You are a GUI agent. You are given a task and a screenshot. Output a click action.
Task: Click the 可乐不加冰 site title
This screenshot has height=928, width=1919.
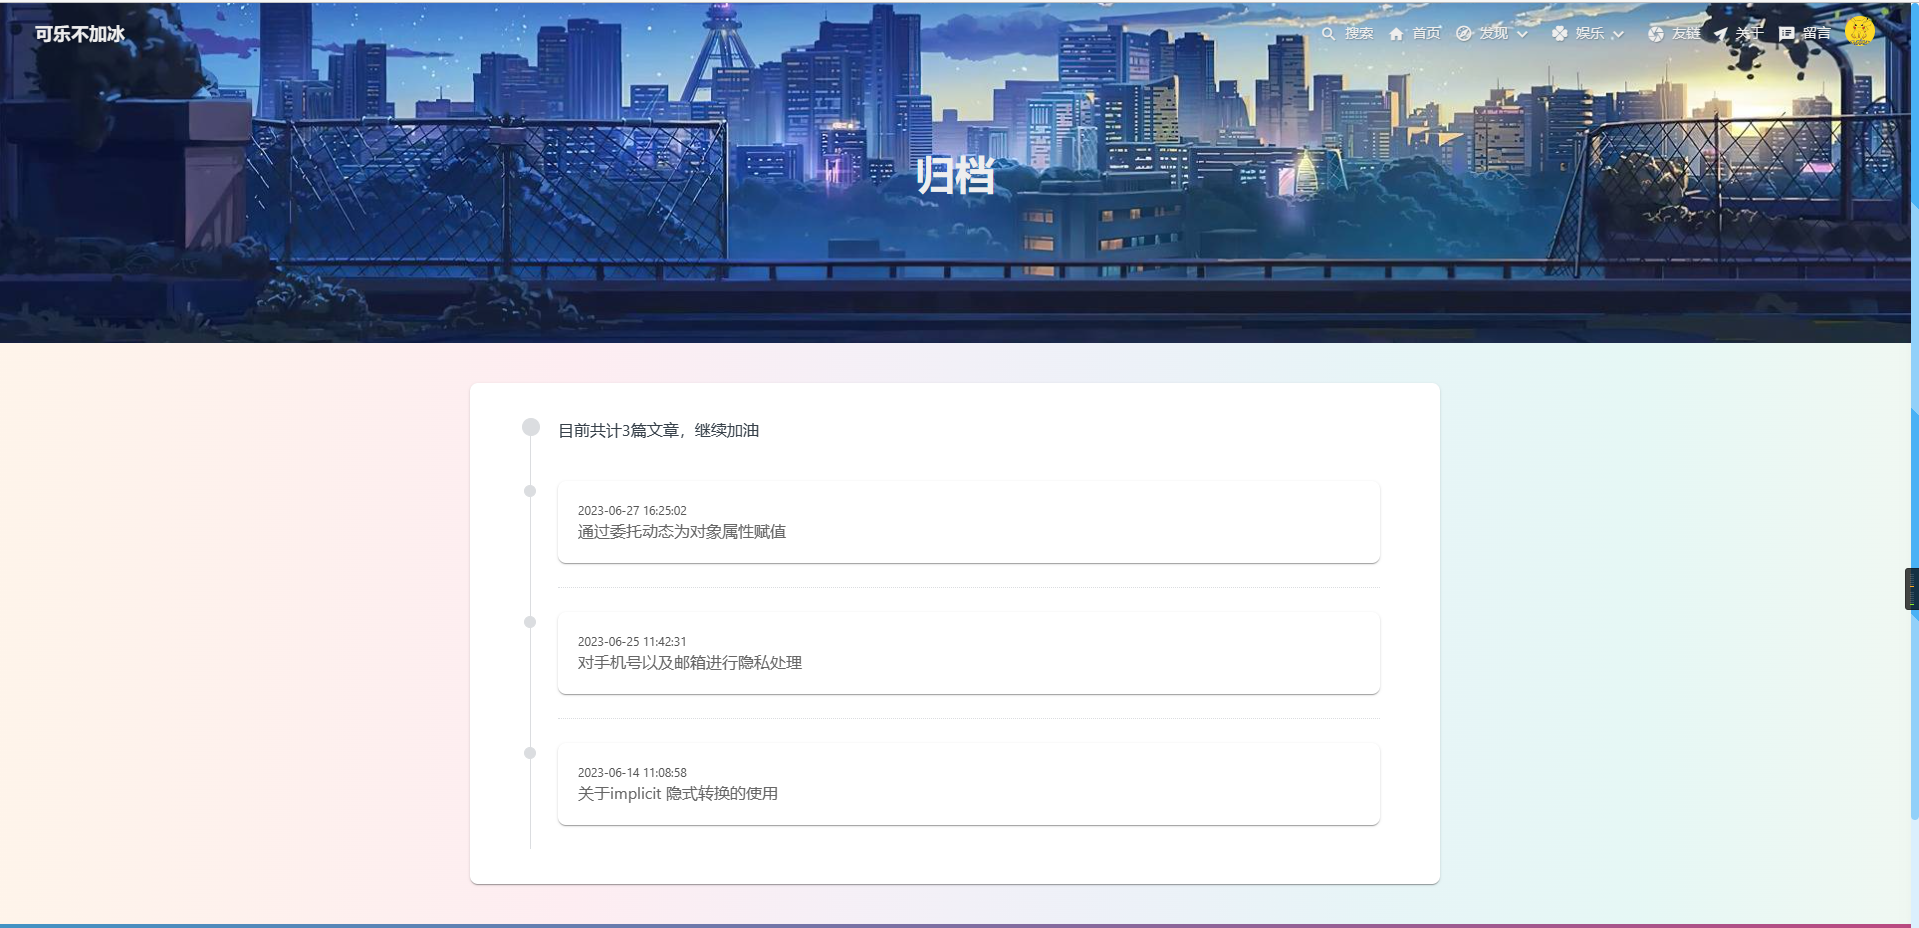(80, 33)
